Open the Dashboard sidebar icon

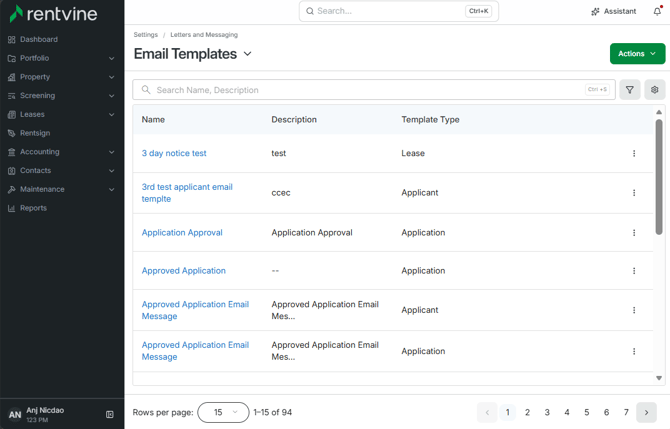click(x=12, y=39)
